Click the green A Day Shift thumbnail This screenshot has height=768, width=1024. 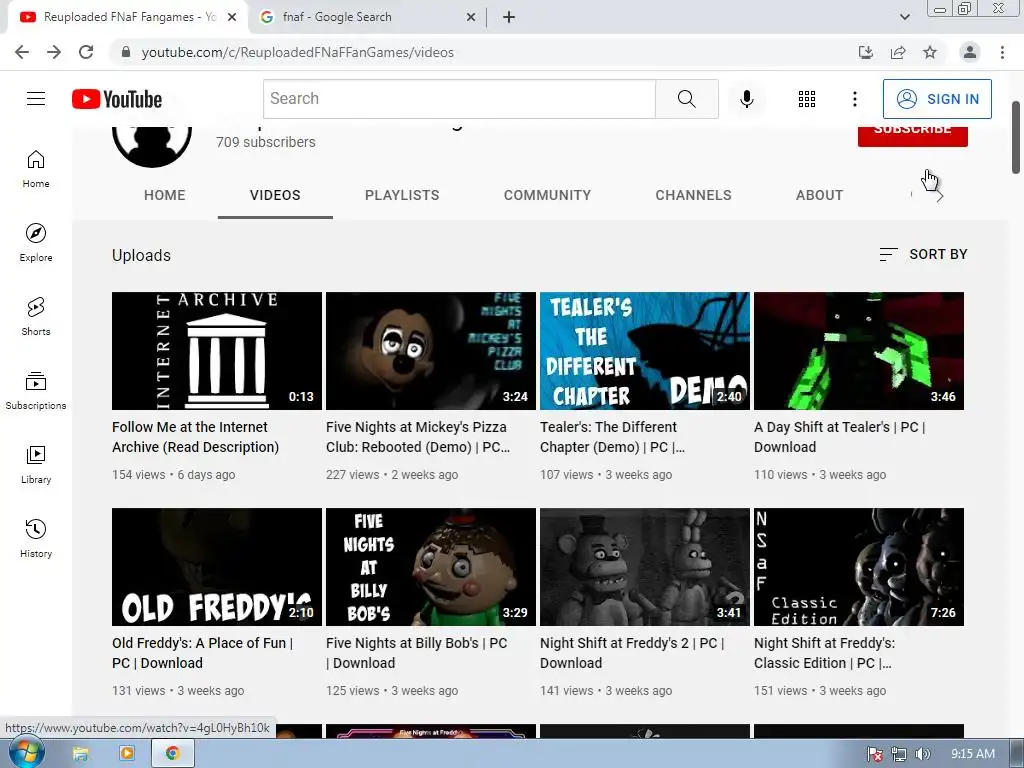[859, 351]
